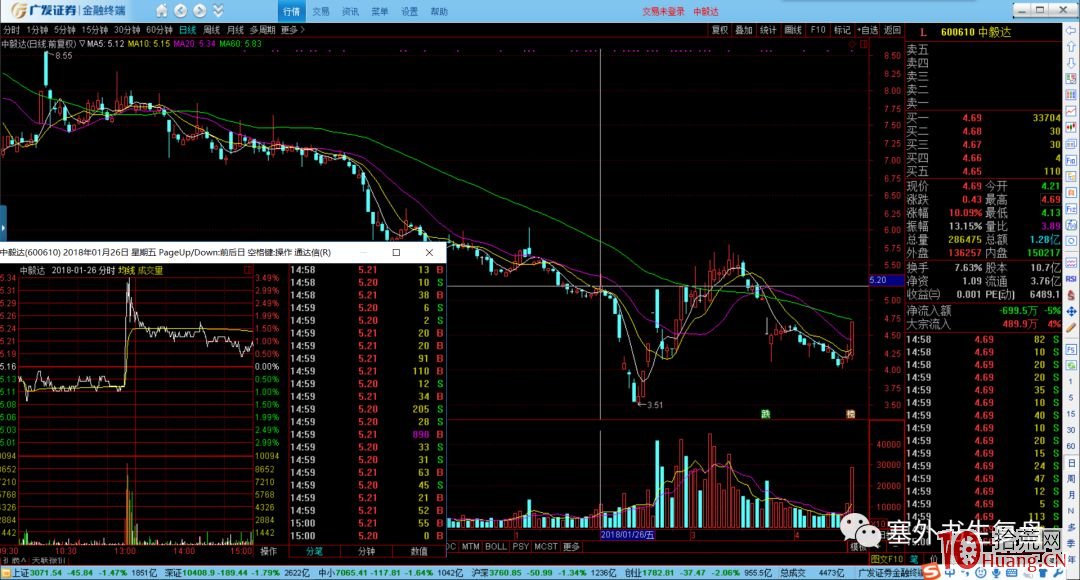Toggle the 成交量 legend in intraday popup

pos(150,271)
